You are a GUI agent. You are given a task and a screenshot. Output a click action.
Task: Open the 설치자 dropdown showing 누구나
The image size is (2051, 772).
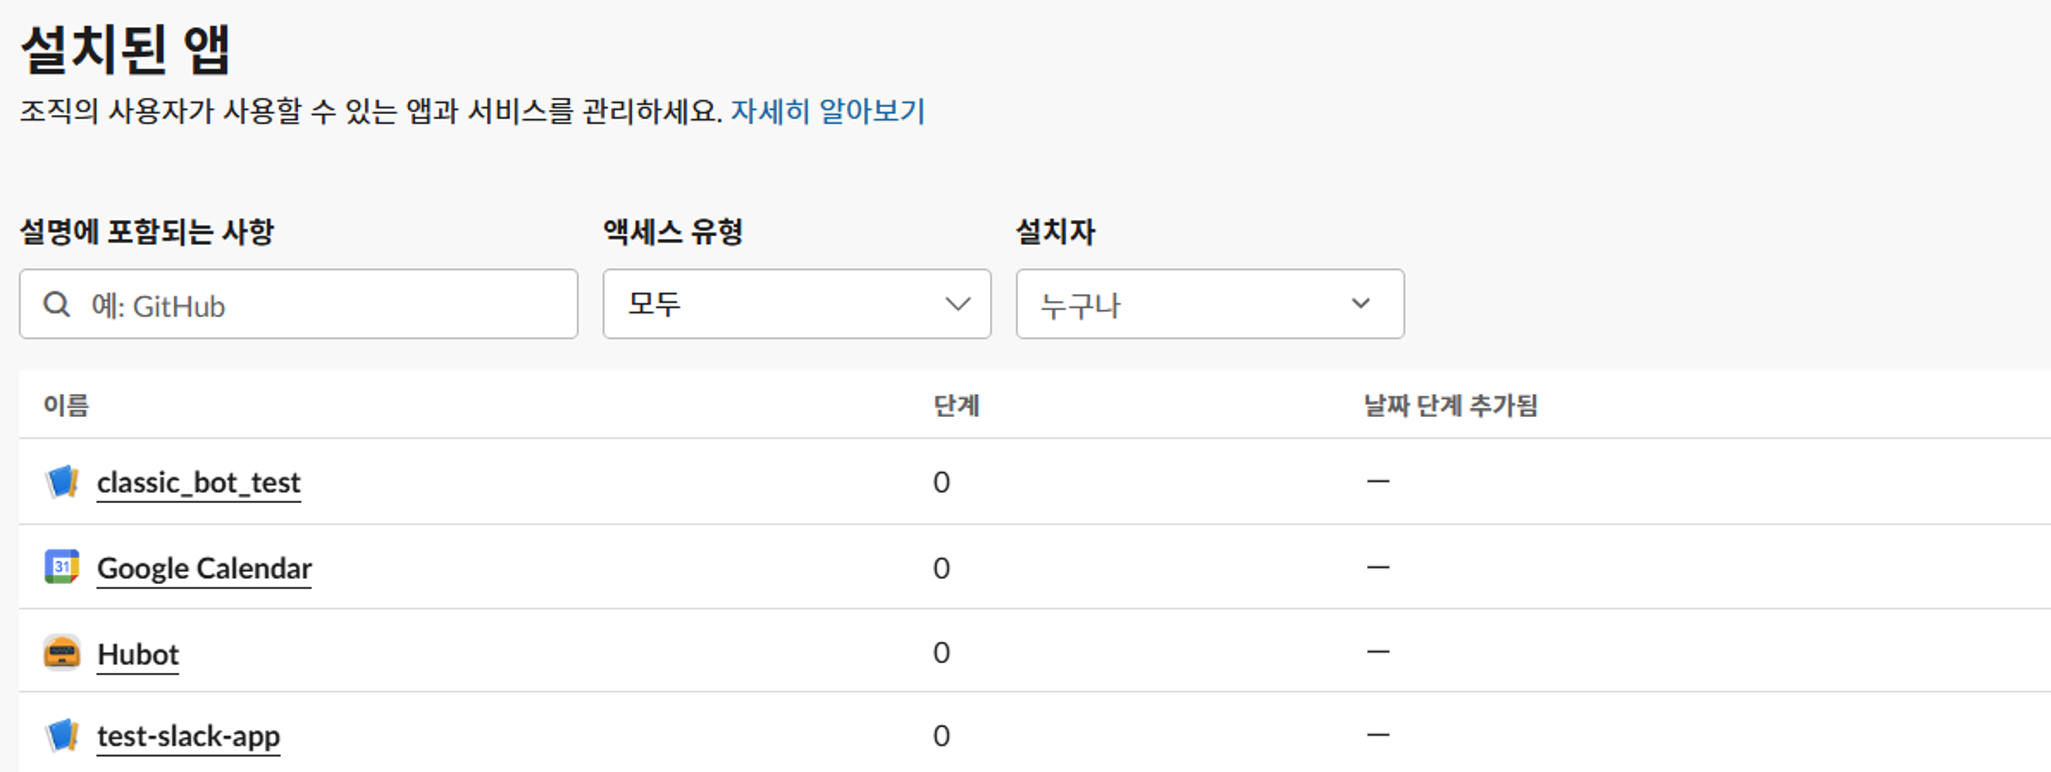pyautogui.click(x=1209, y=304)
